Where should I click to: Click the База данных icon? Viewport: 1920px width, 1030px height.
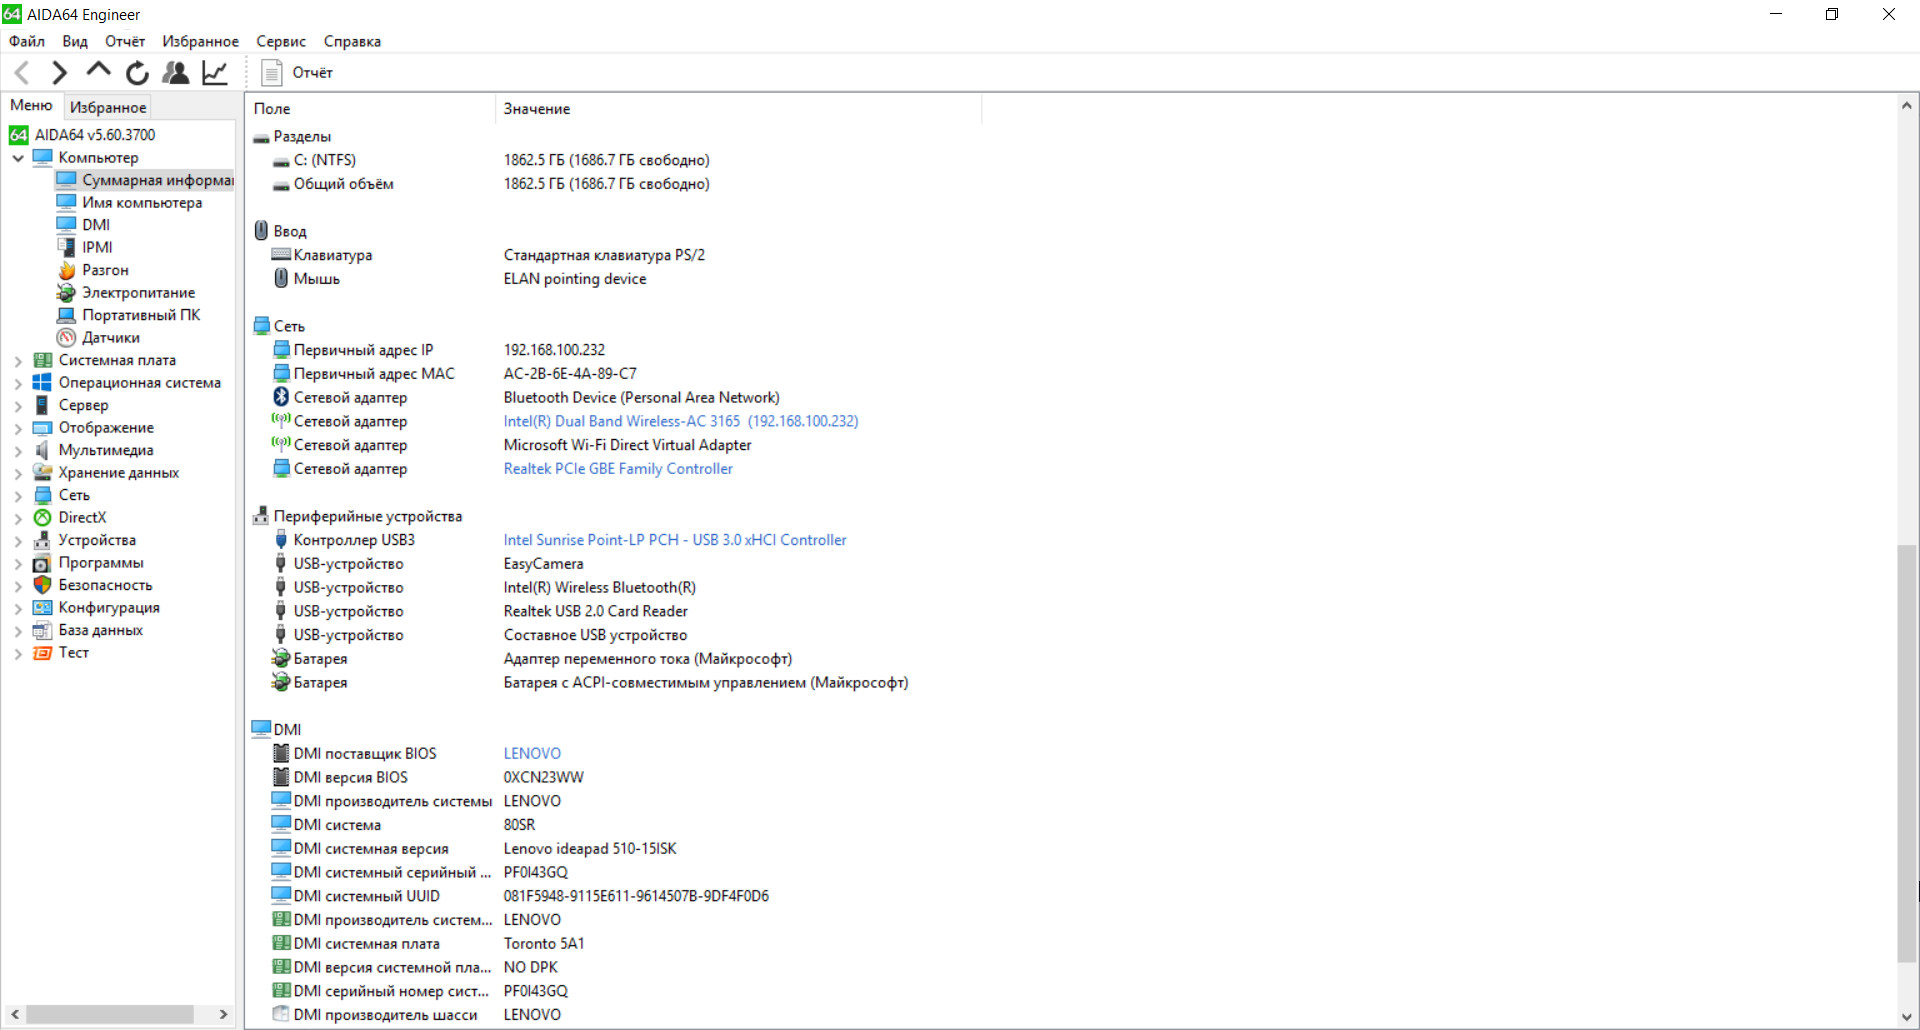pyautogui.click(x=43, y=630)
